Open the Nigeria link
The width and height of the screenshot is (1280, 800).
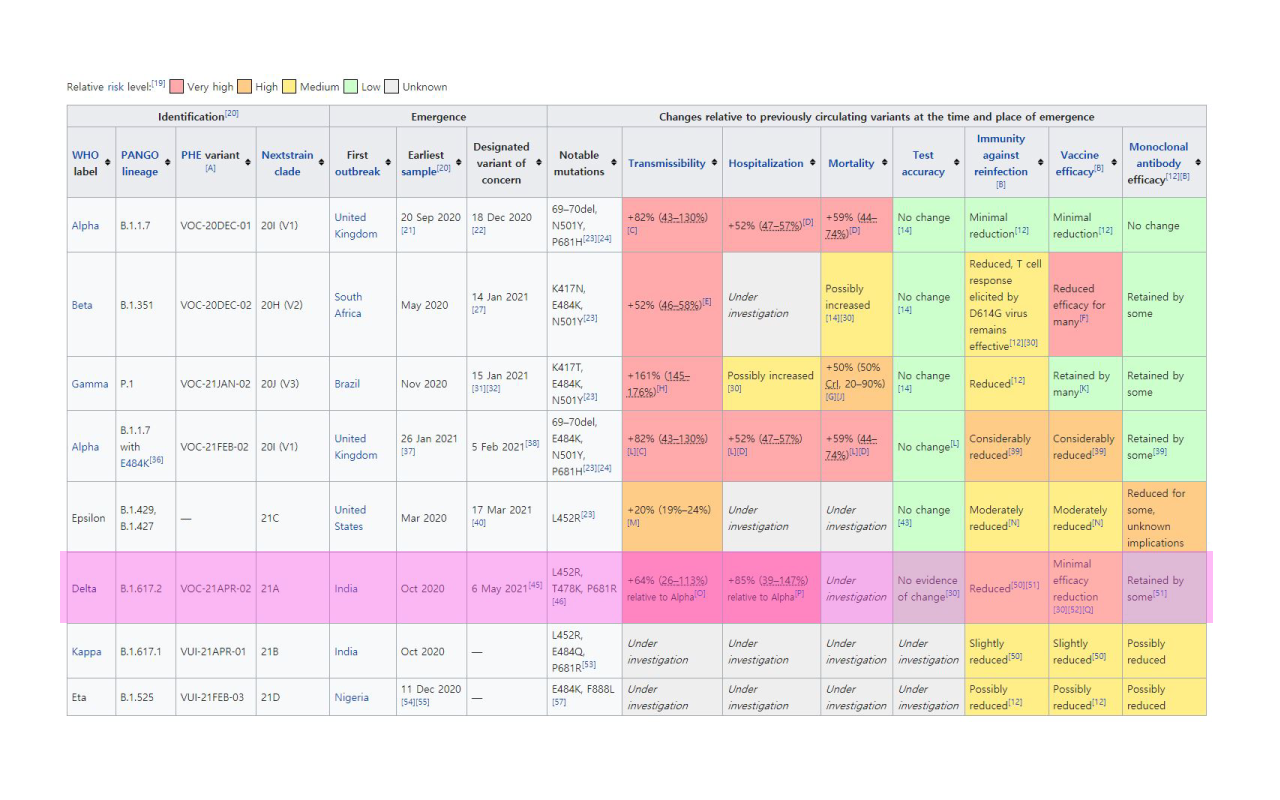click(351, 697)
